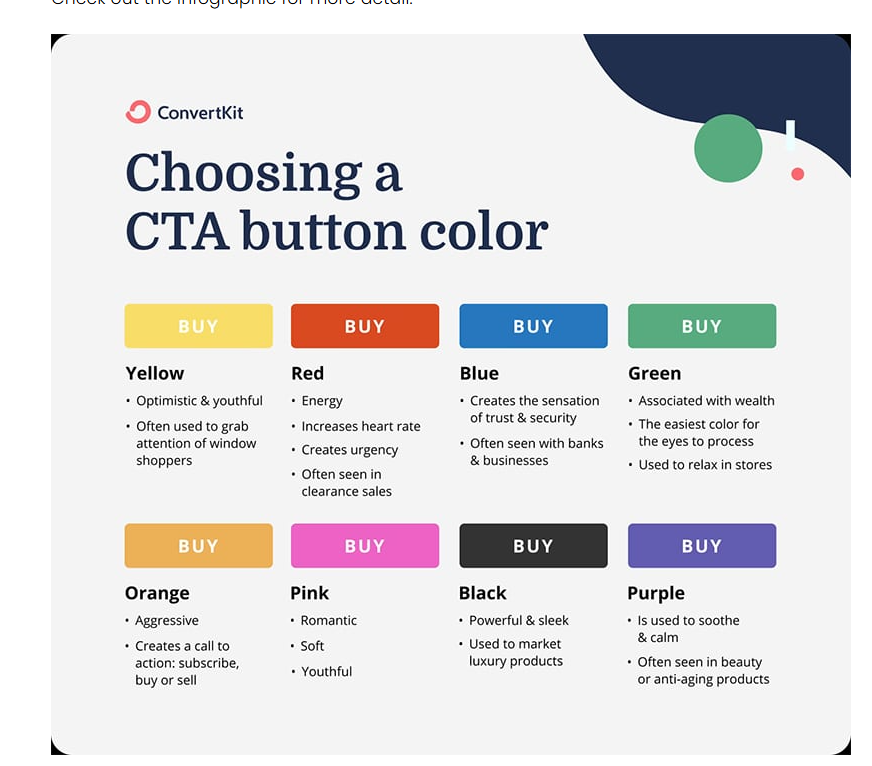Click the ConvertKit brand name text
The width and height of the screenshot is (872, 766).
pos(200,112)
